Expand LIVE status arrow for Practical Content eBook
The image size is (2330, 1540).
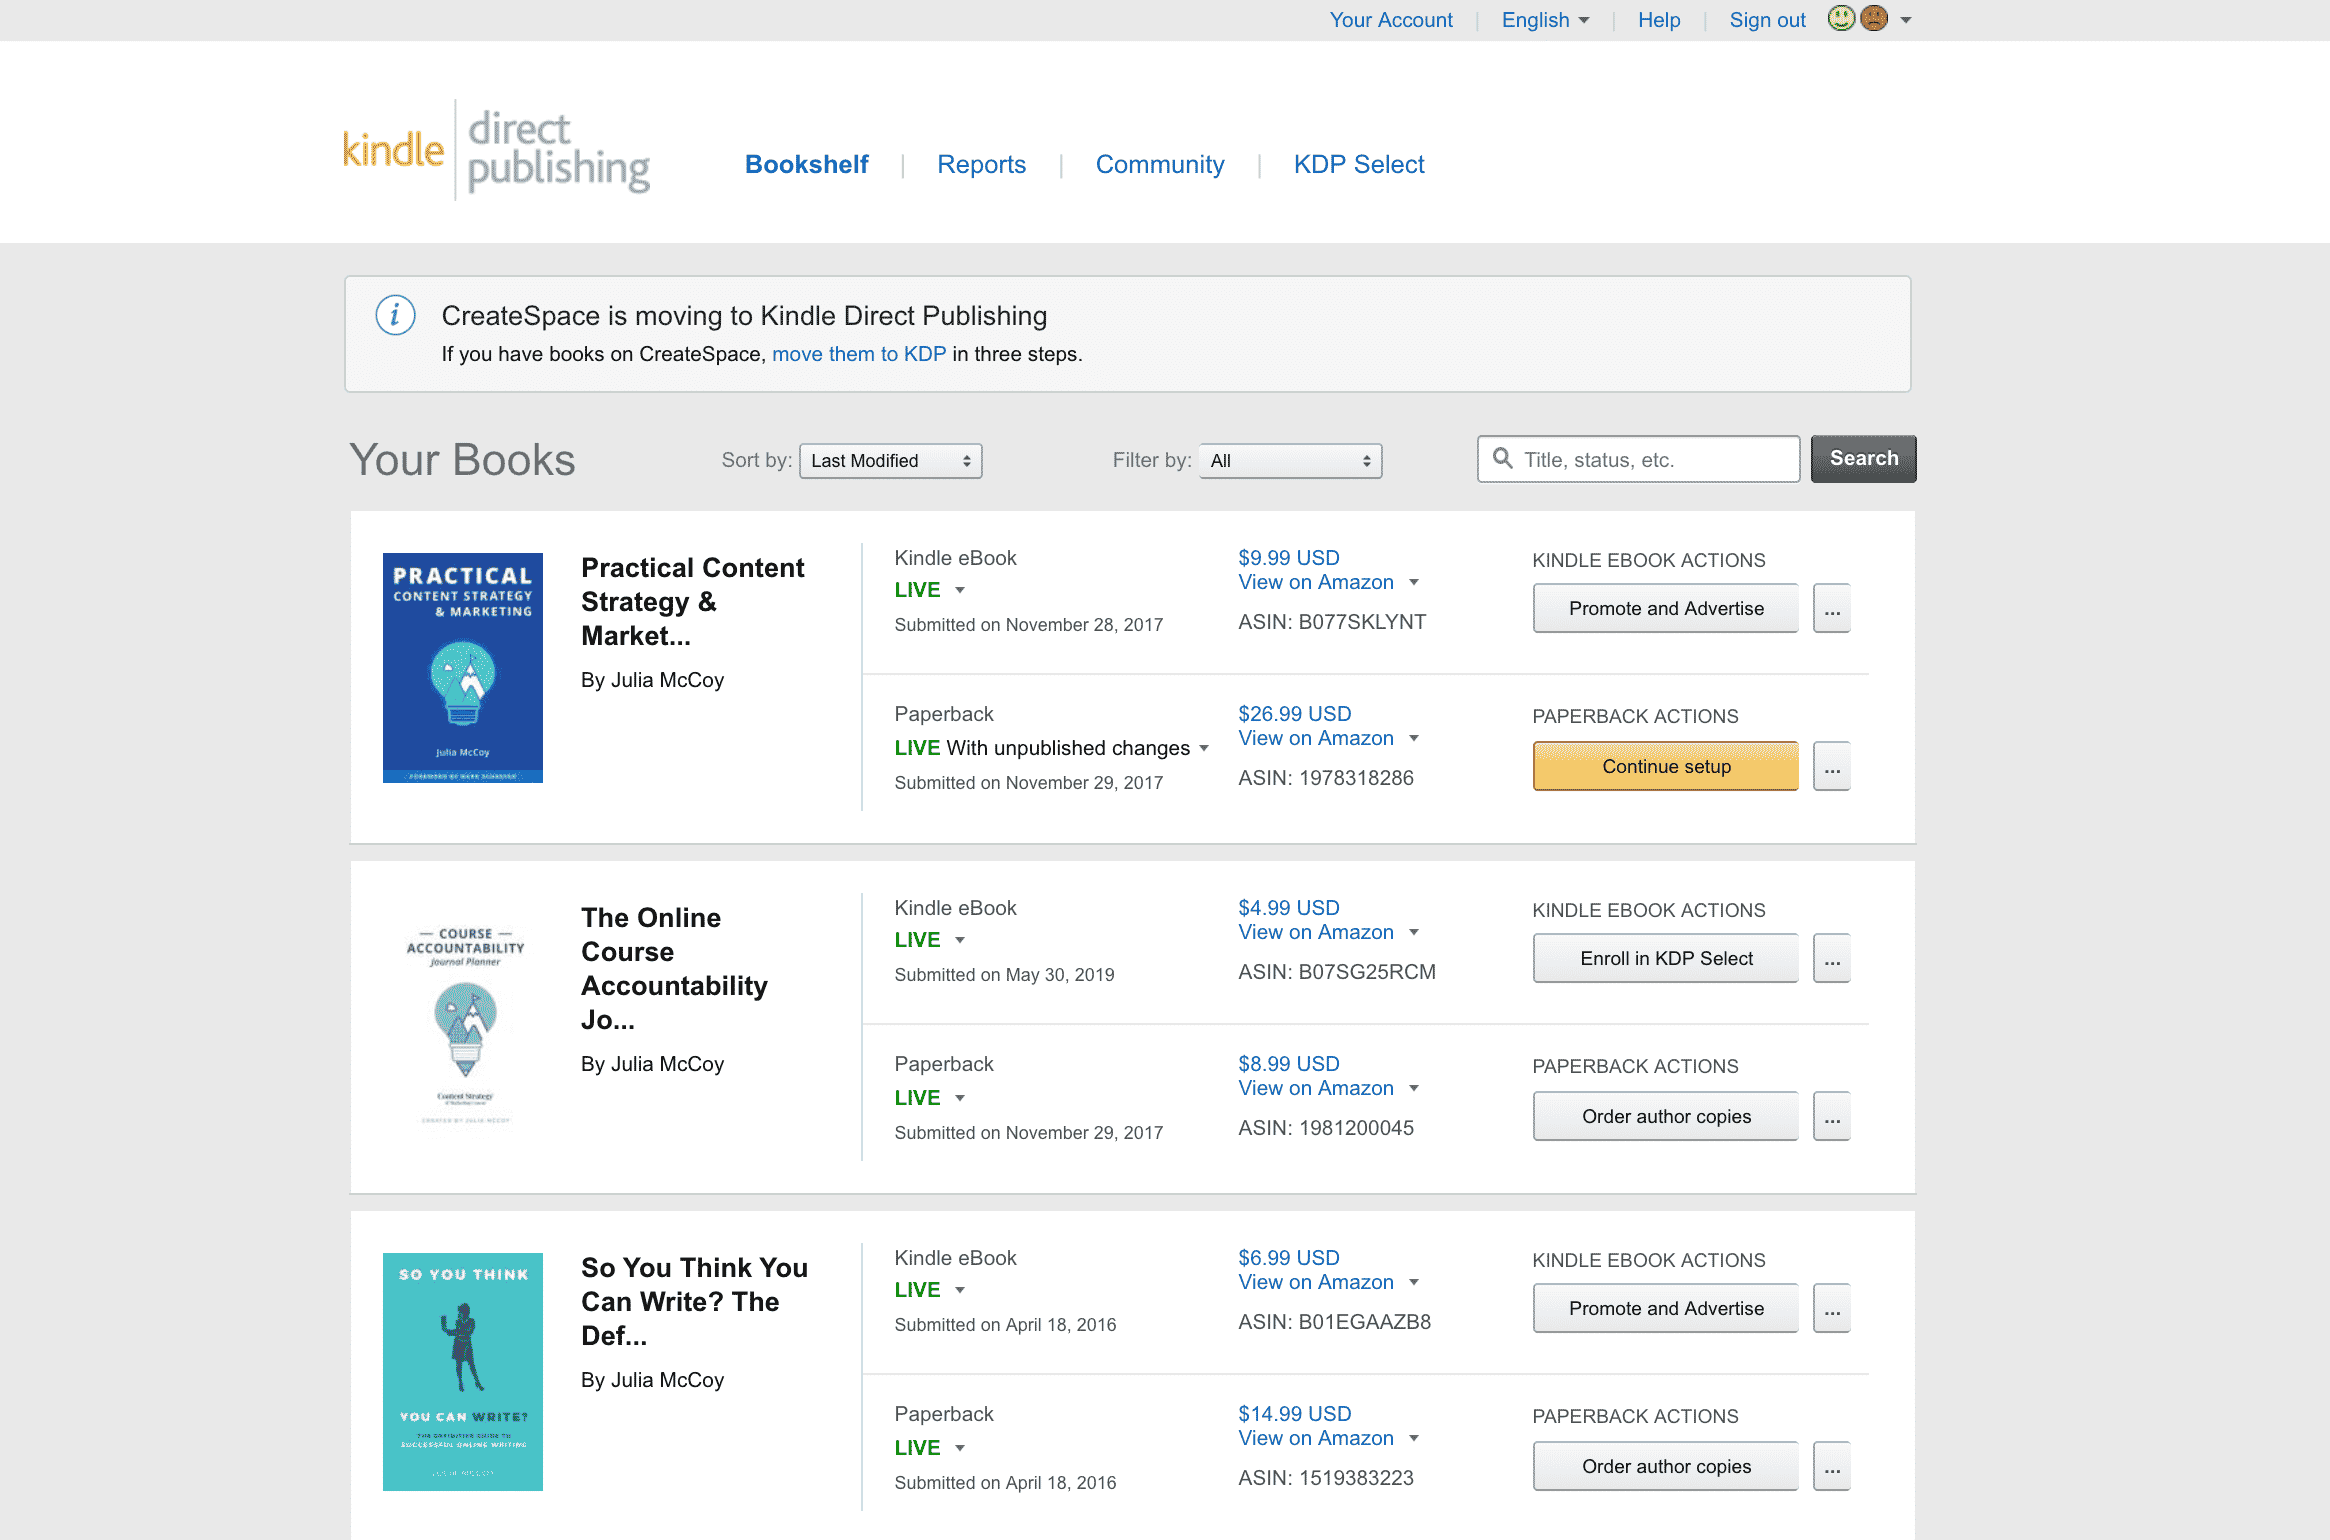[x=960, y=590]
